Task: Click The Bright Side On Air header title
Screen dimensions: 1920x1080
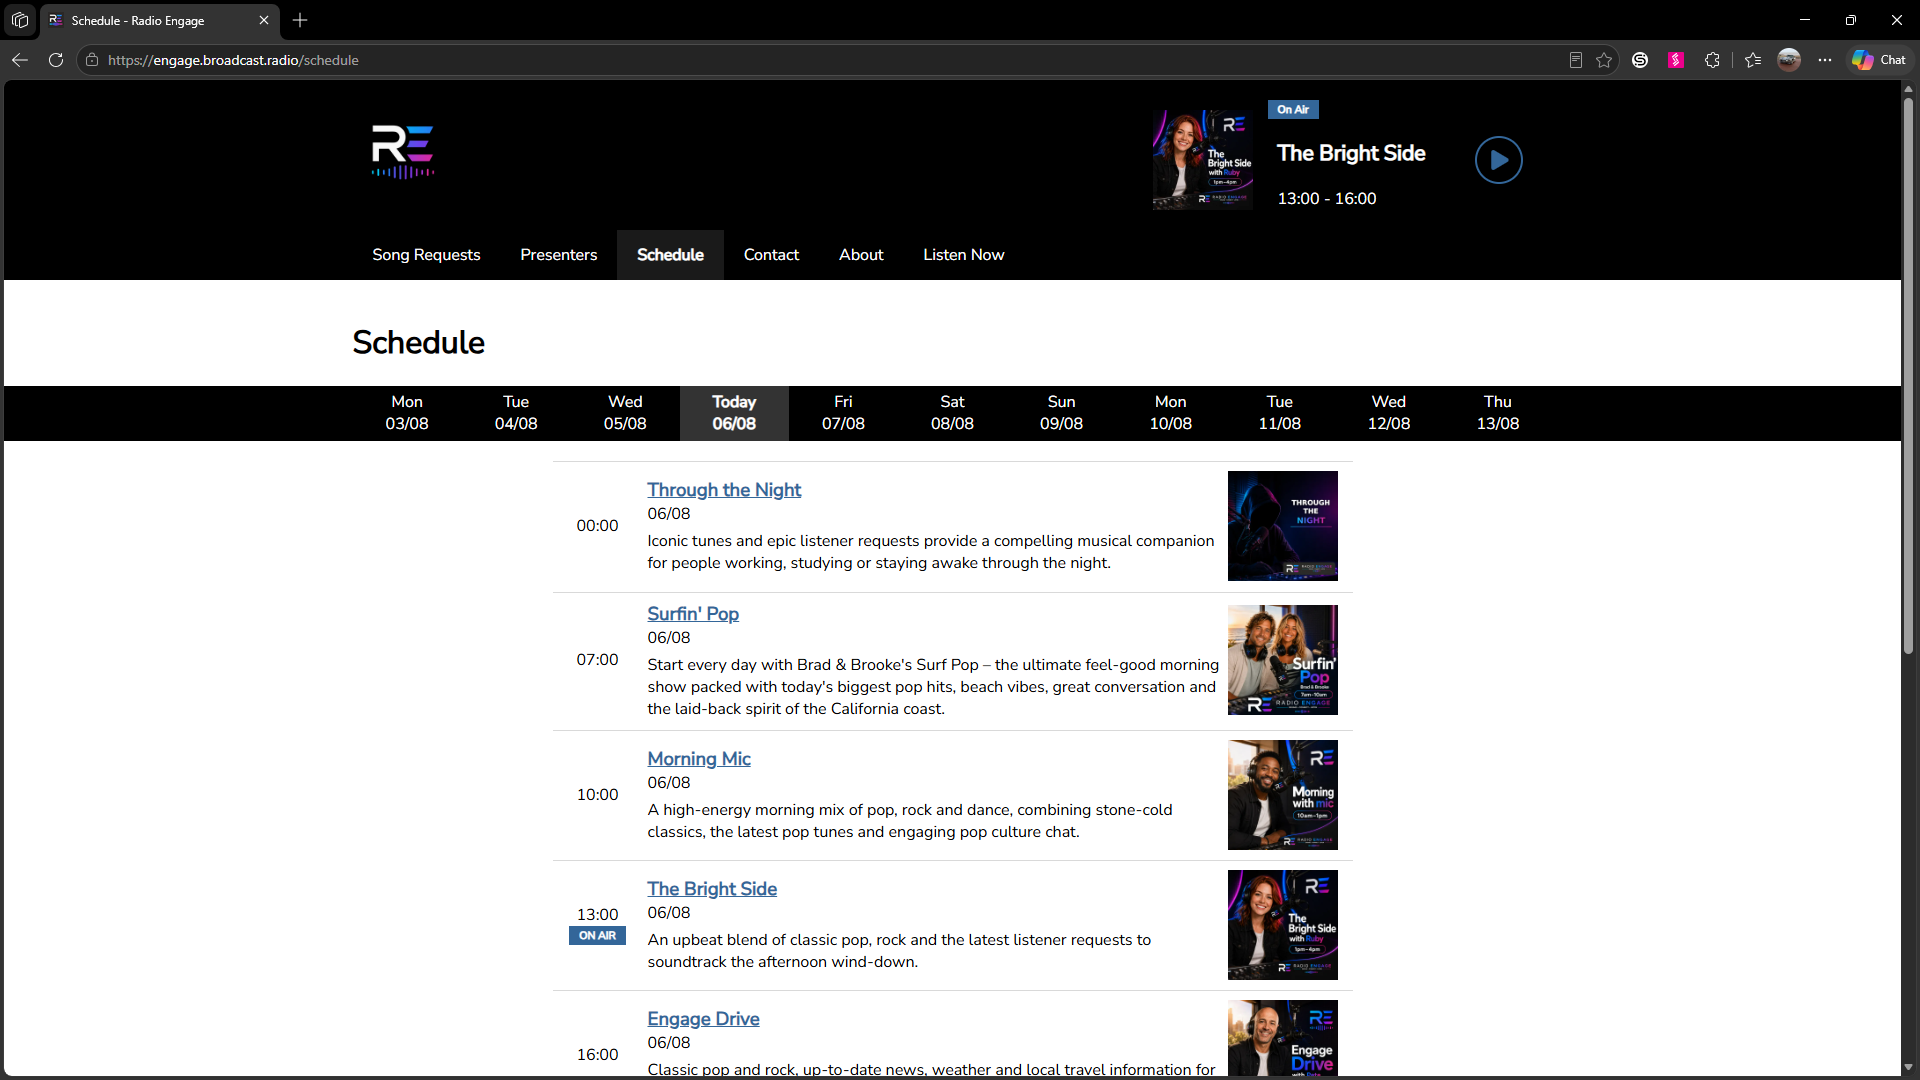Action: (1351, 153)
